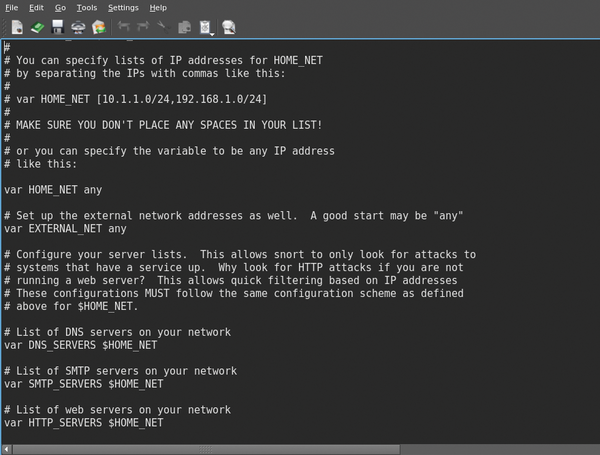Image resolution: width=600 pixels, height=455 pixels.
Task: Click '# These configurations MUST follow' line
Action: pyautogui.click(x=234, y=294)
